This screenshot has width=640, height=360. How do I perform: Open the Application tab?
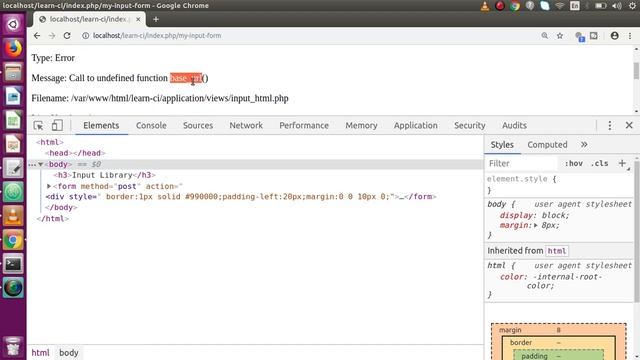point(416,125)
